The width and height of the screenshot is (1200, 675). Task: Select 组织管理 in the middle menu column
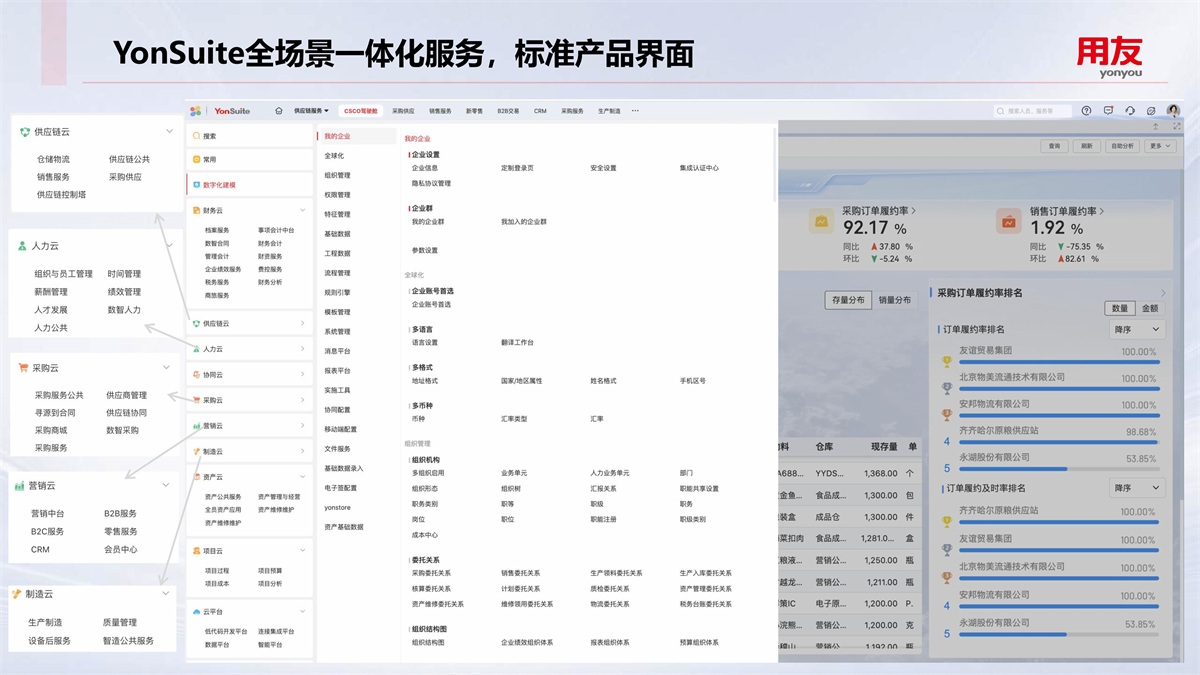tap(337, 175)
